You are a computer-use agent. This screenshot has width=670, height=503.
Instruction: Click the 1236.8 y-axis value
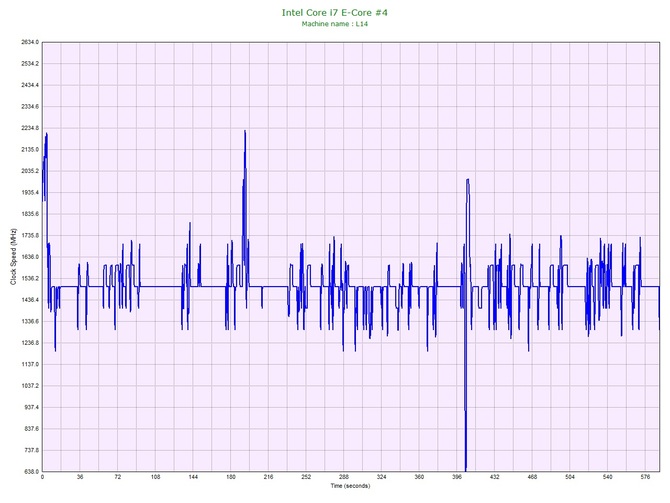[30, 343]
